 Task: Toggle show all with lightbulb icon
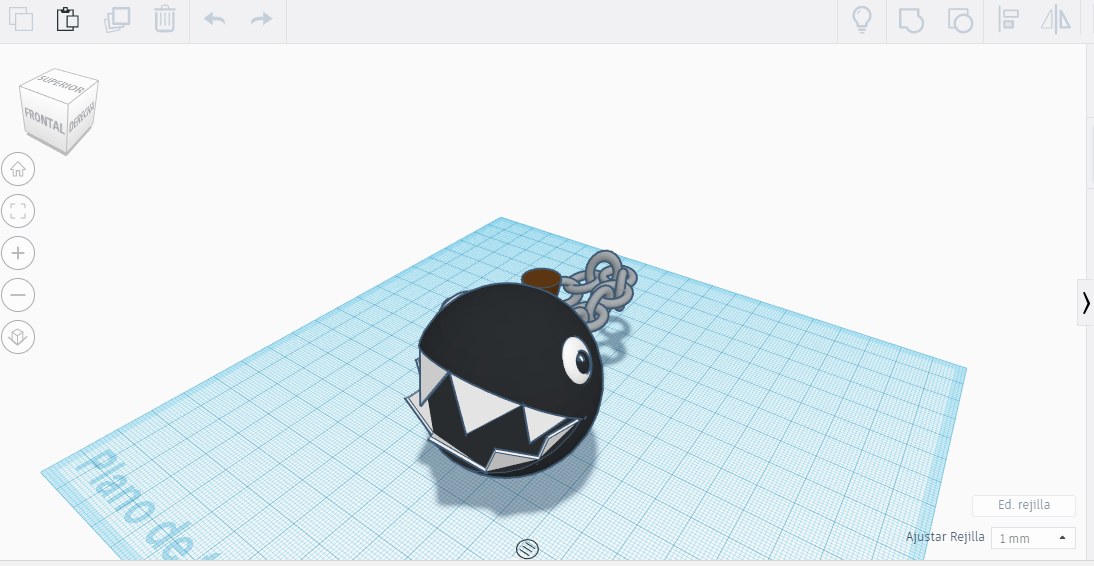(863, 19)
